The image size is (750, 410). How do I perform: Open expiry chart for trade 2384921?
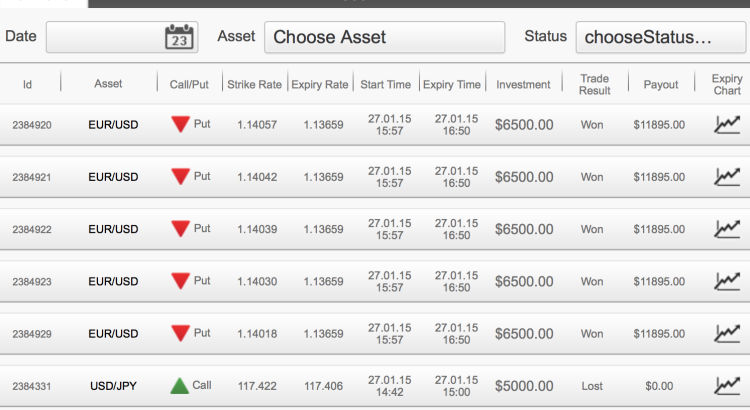coord(727,177)
